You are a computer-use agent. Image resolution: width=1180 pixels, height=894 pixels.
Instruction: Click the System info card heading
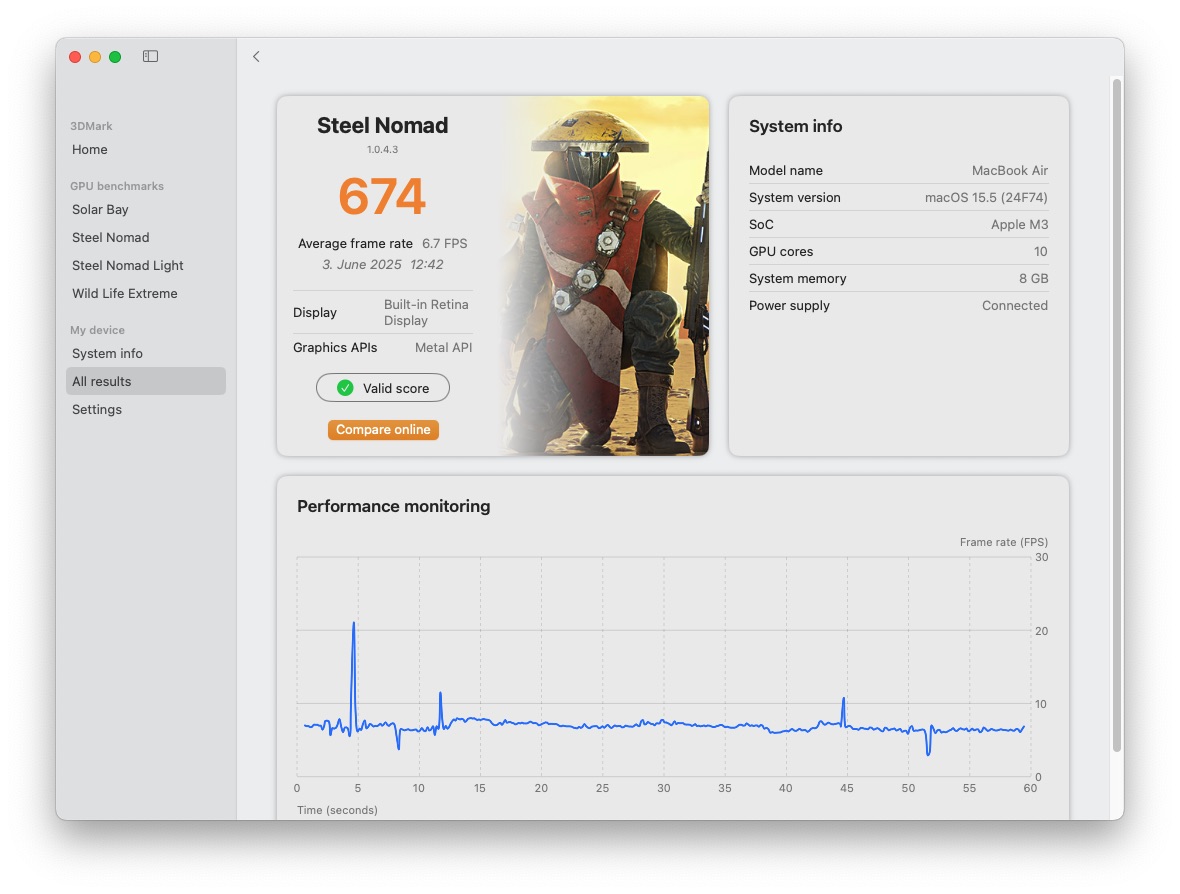[x=795, y=126]
